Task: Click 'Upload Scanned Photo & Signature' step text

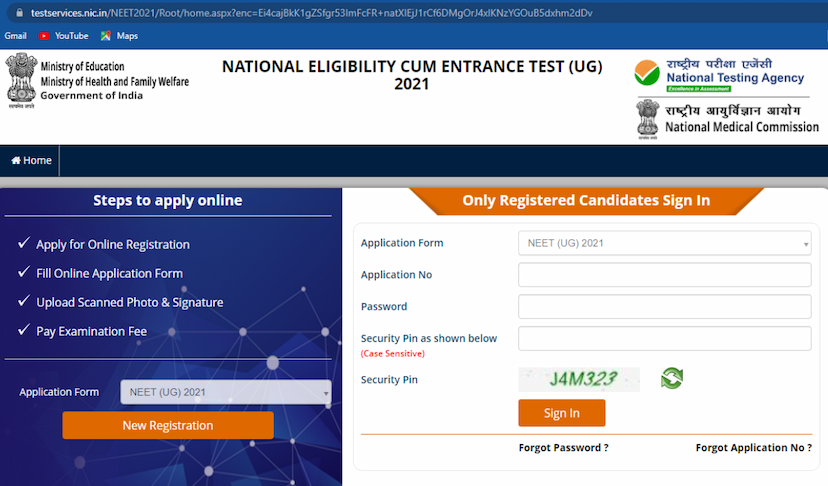Action: (129, 302)
